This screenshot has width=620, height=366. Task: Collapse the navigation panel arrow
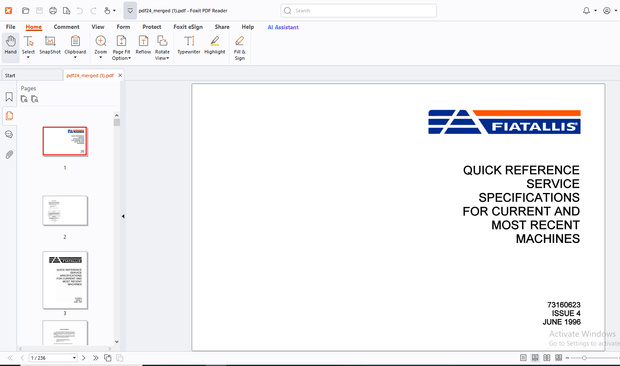(x=123, y=216)
